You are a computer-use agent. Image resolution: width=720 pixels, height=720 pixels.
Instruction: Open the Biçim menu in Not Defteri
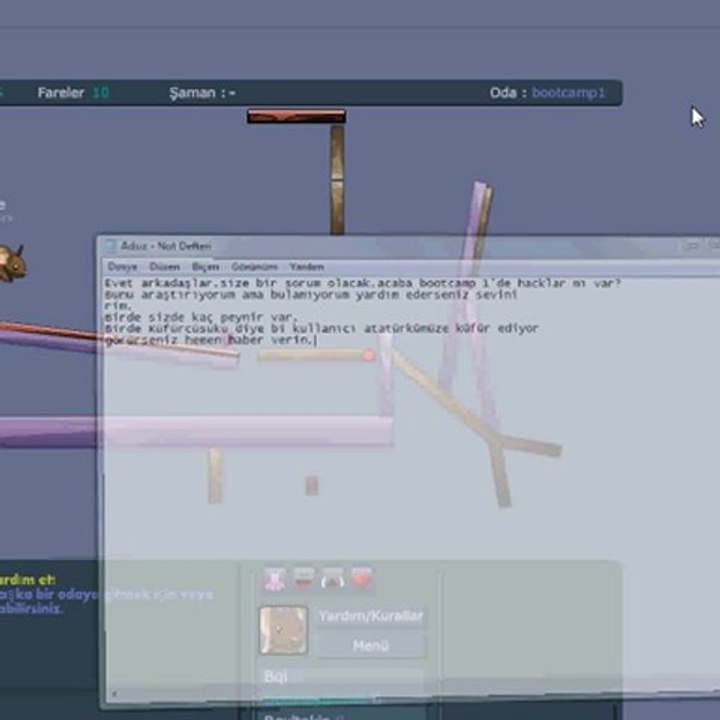click(205, 267)
